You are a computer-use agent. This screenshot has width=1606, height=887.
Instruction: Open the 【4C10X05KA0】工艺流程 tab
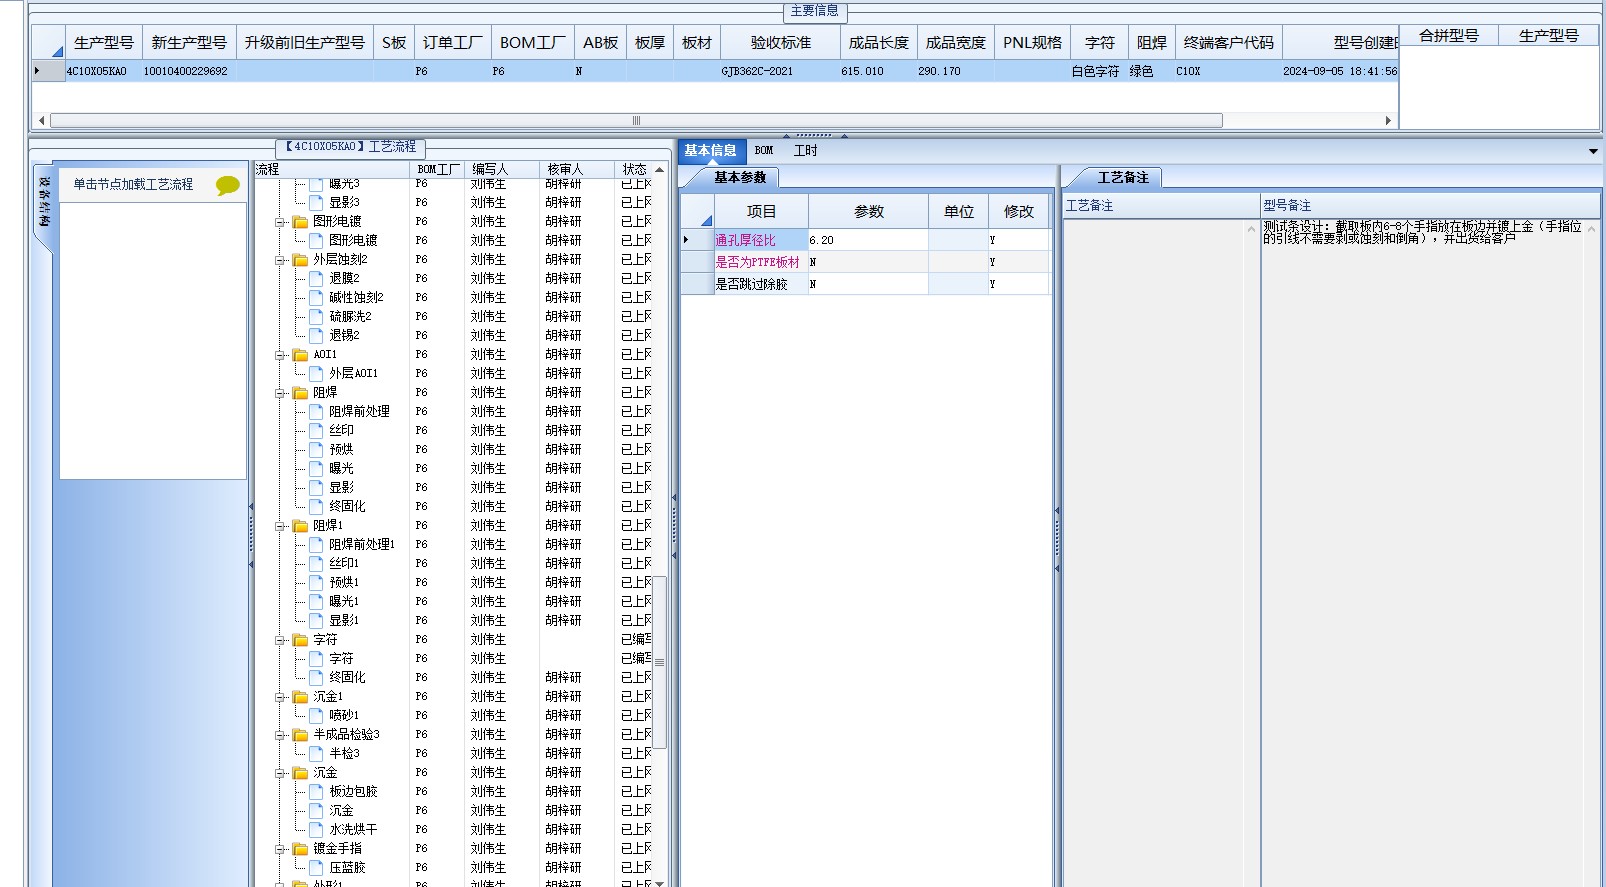pos(350,147)
